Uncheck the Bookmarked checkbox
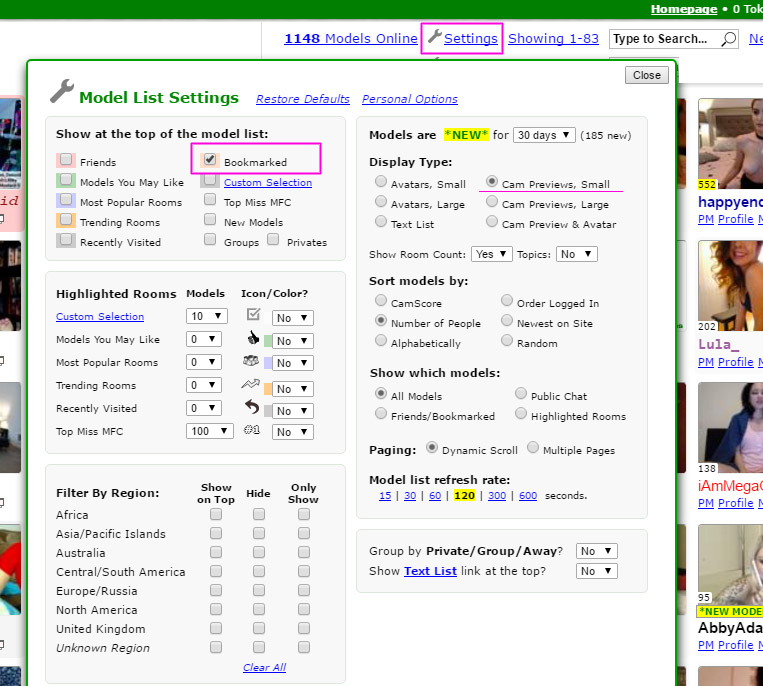763x686 pixels. pyautogui.click(x=210, y=159)
